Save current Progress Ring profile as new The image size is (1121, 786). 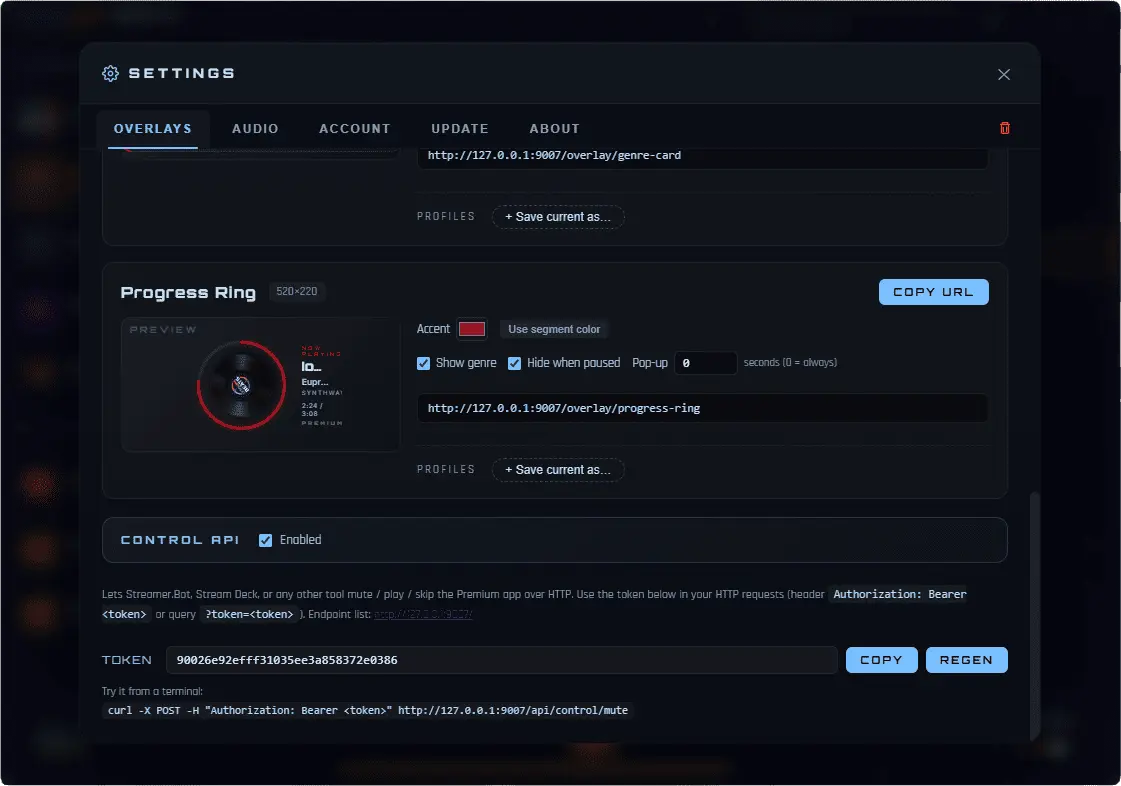pos(558,470)
